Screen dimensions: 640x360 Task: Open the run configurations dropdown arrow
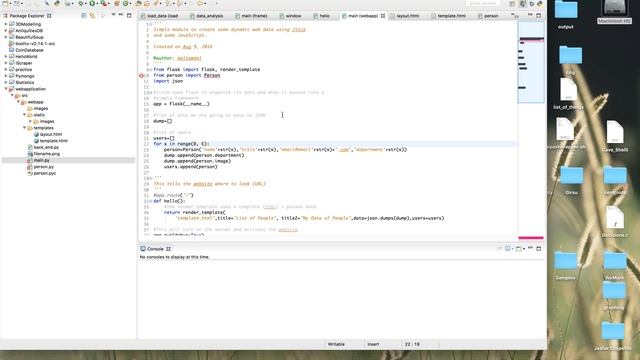97,3
